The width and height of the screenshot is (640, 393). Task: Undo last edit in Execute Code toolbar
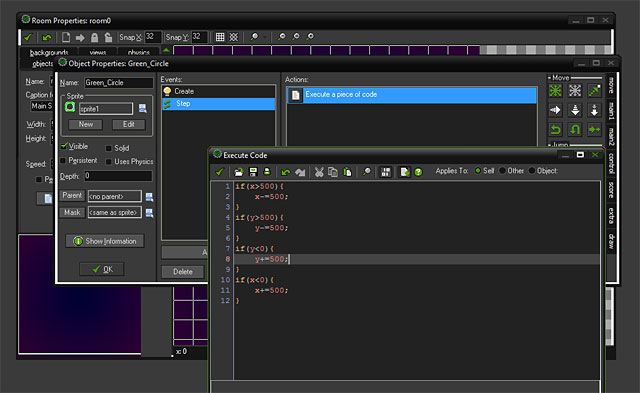286,172
